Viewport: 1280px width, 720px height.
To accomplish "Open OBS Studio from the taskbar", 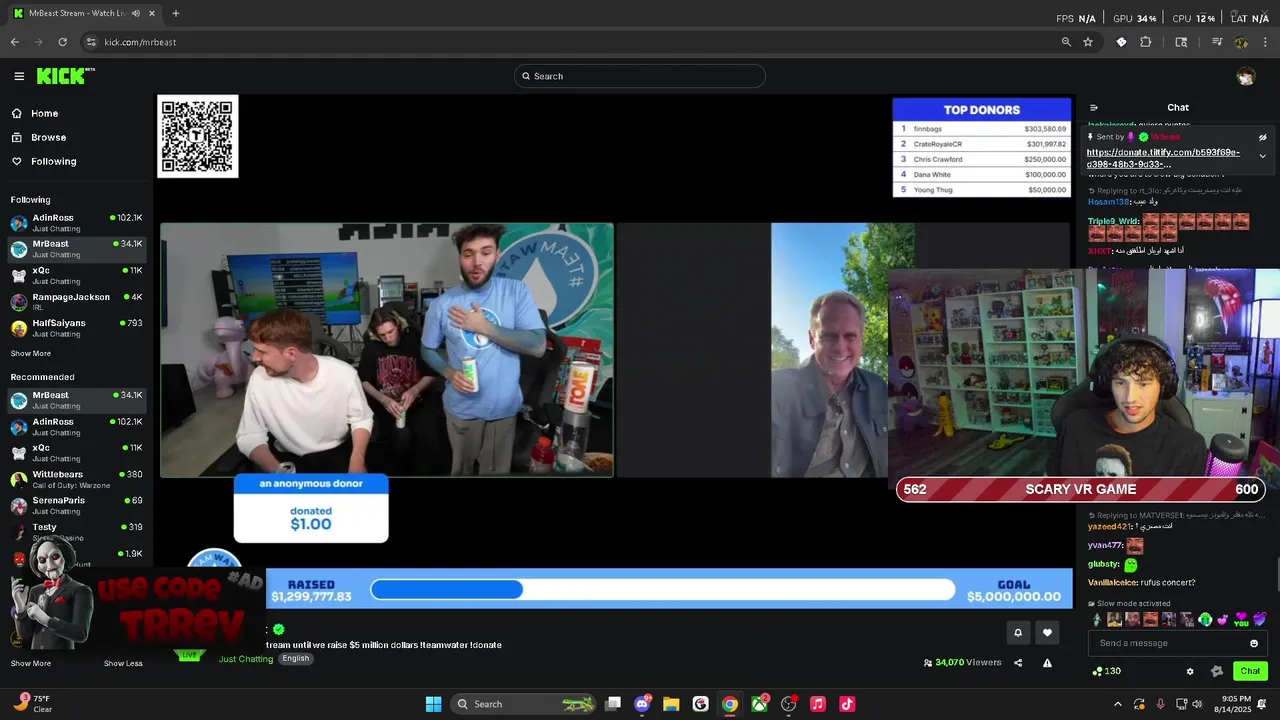I will (x=788, y=704).
